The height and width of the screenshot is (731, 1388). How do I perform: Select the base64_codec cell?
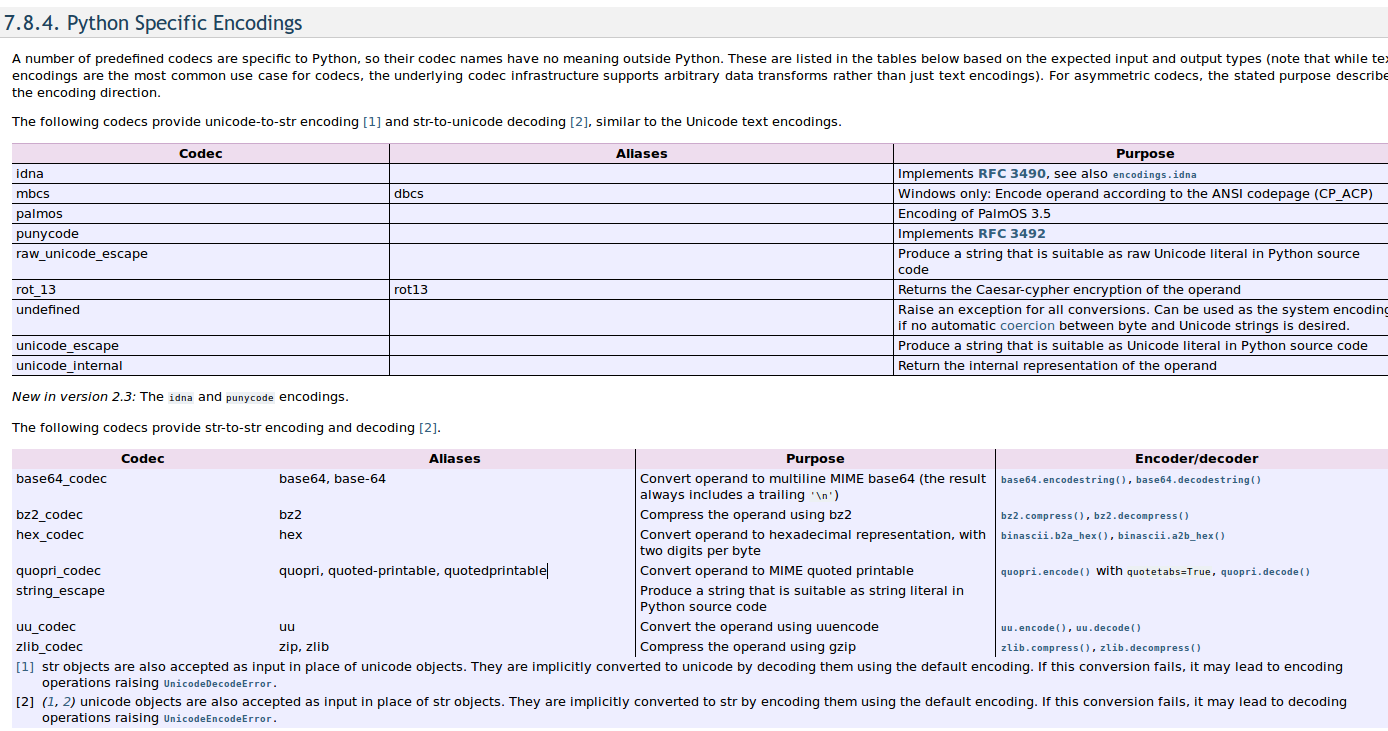tap(143, 487)
